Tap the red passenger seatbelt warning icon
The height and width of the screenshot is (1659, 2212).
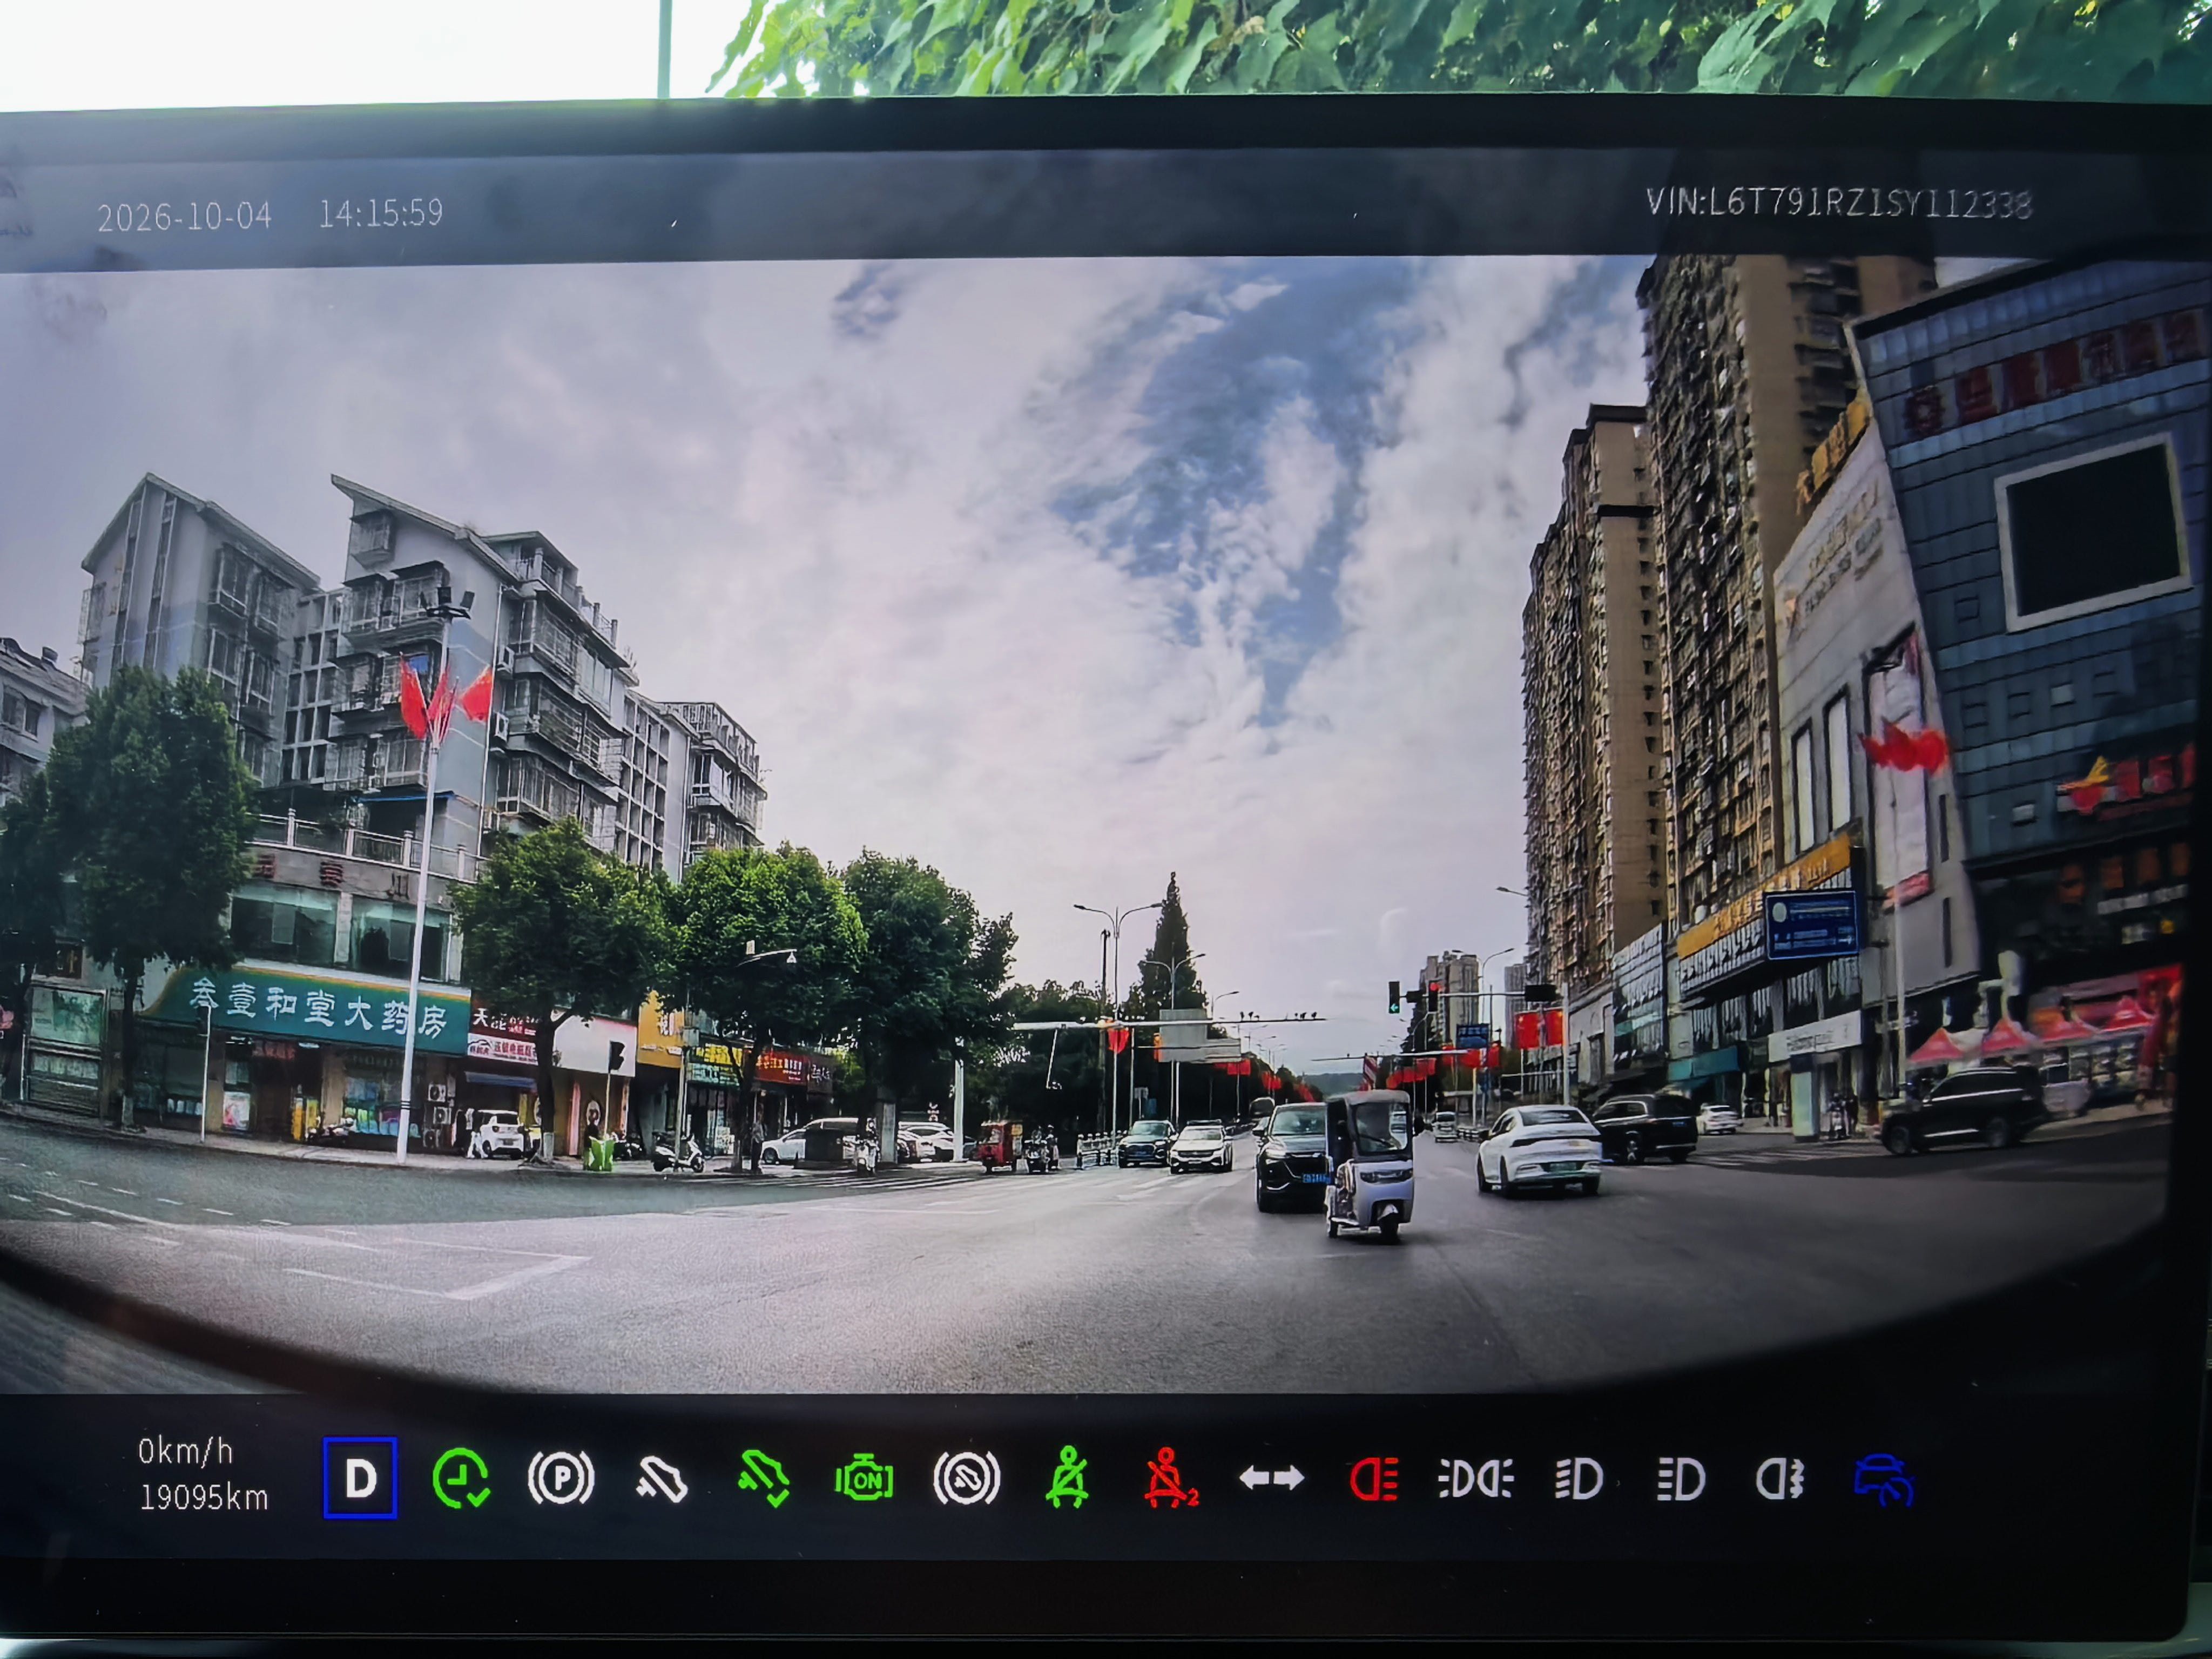pyautogui.click(x=1170, y=1477)
